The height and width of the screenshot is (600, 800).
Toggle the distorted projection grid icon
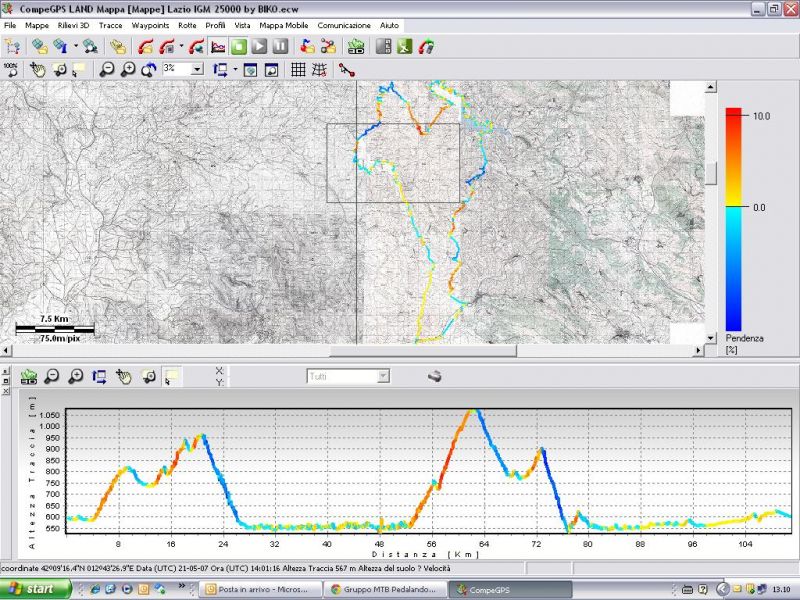[319, 69]
